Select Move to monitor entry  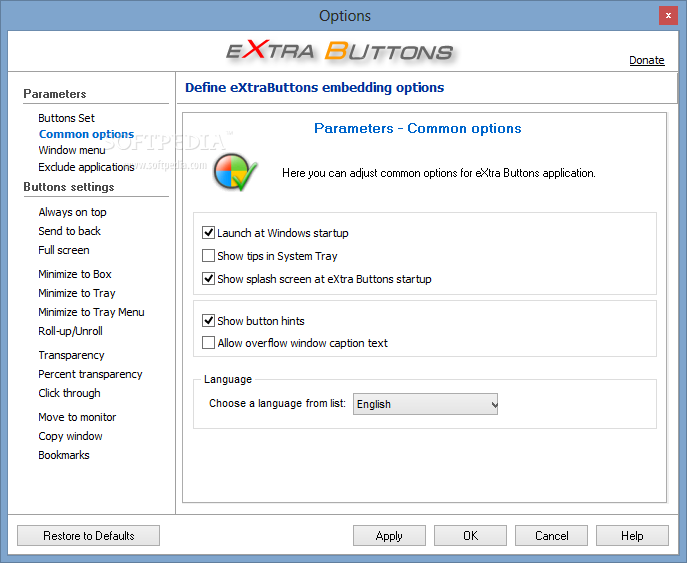[77, 417]
